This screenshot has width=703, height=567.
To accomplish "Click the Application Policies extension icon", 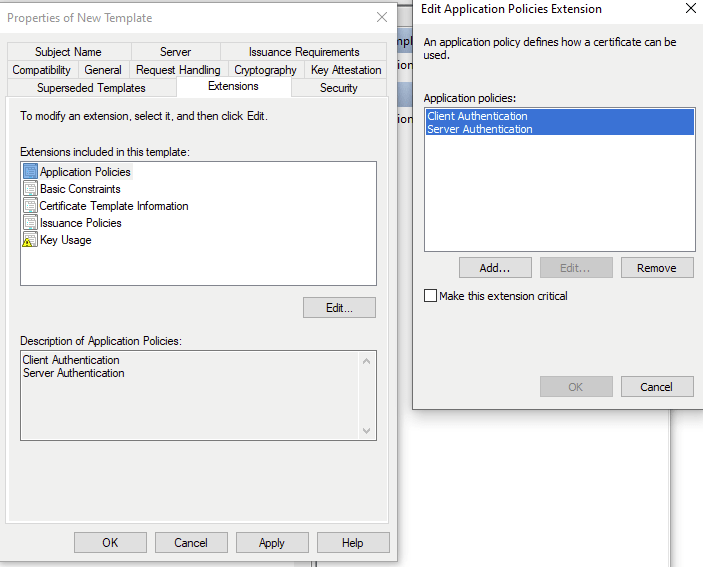I will (30, 172).
